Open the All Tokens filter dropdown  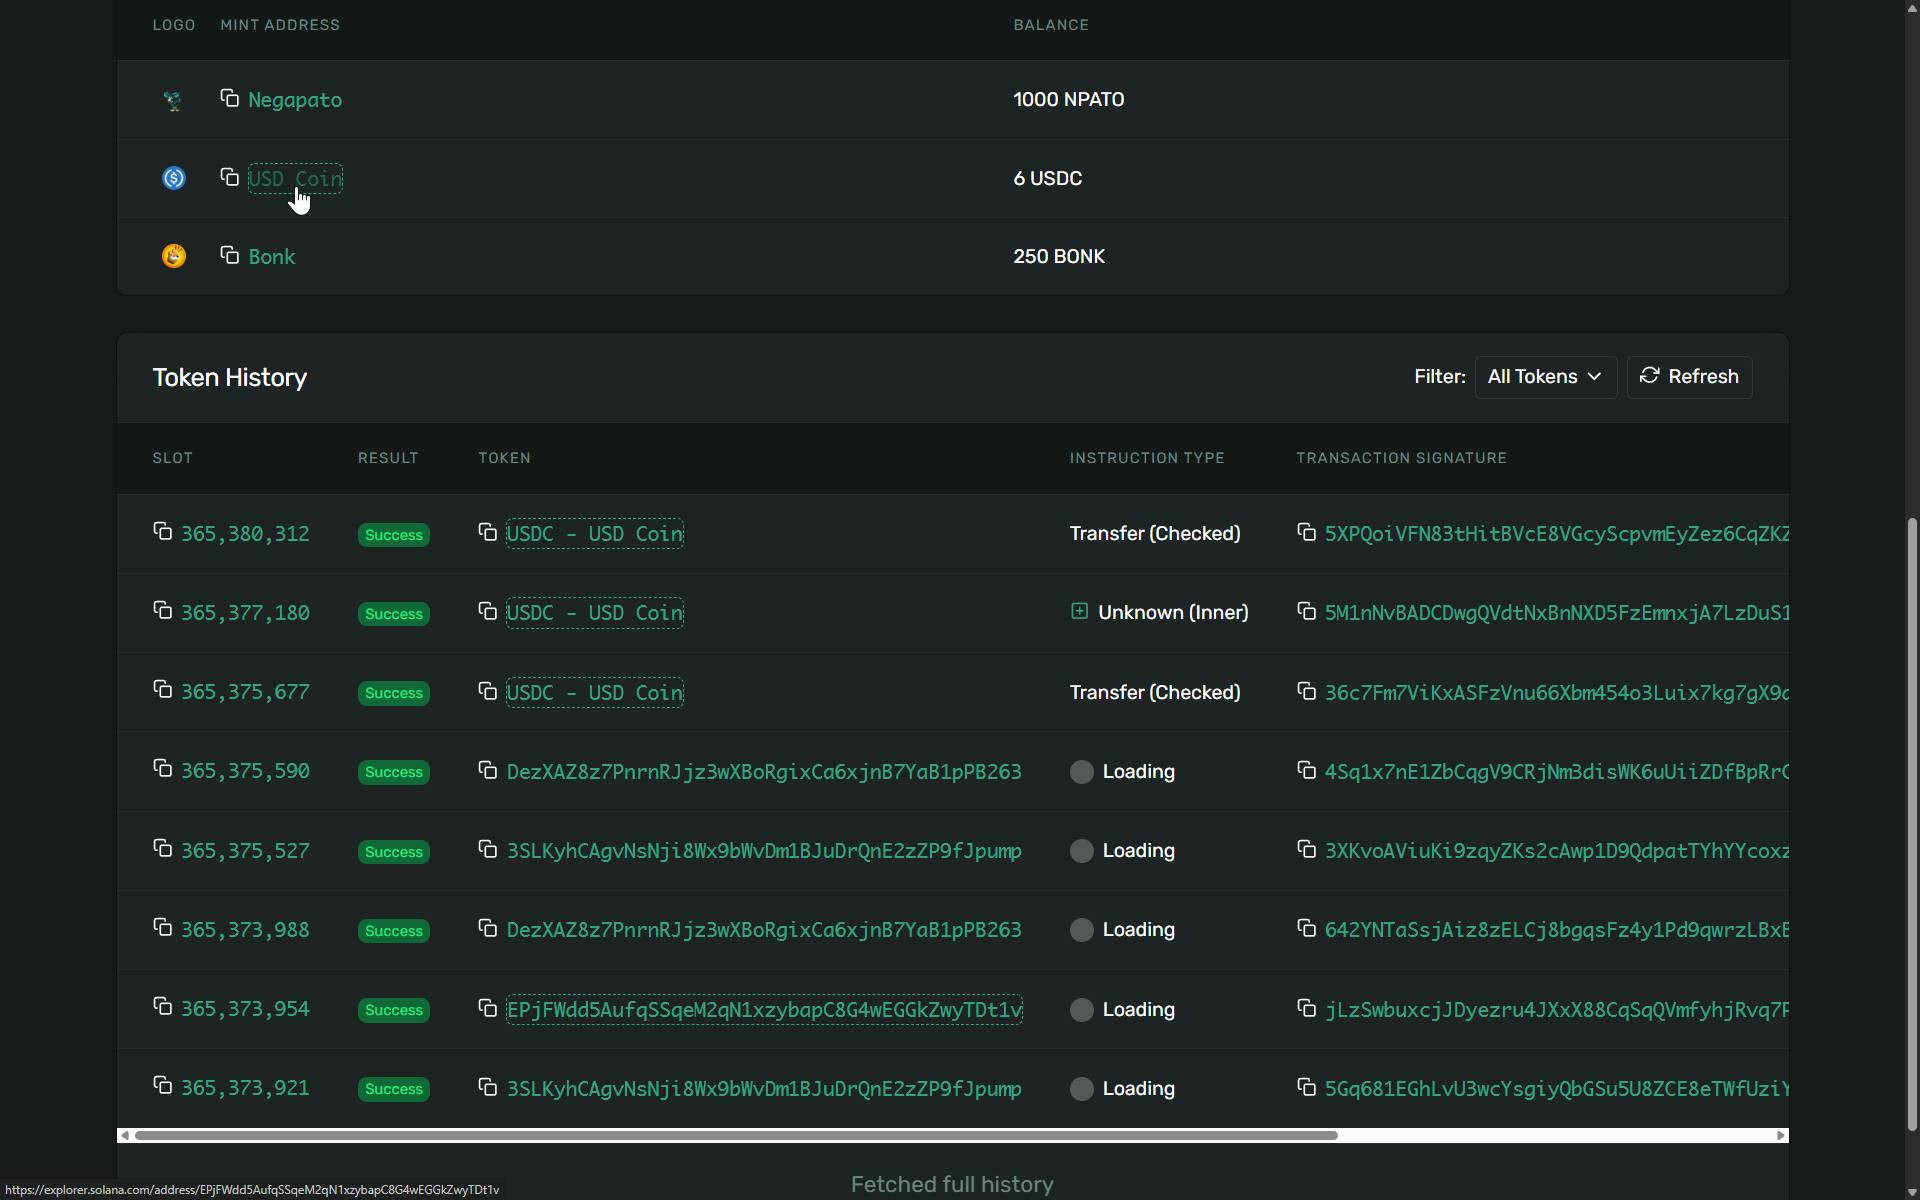pos(1545,377)
